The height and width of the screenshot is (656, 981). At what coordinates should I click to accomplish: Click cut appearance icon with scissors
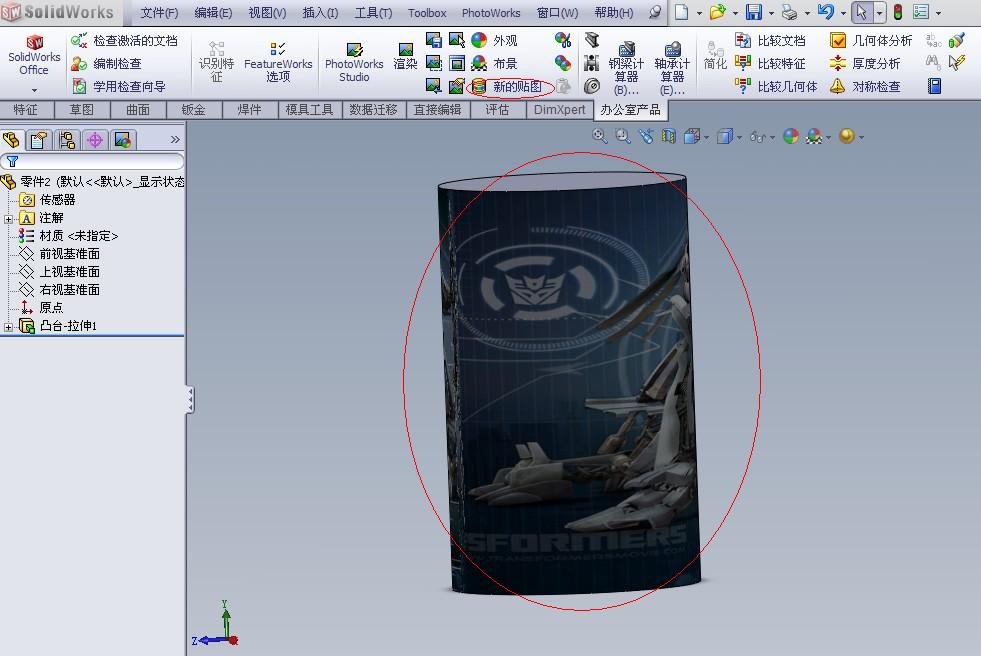[x=563, y=40]
